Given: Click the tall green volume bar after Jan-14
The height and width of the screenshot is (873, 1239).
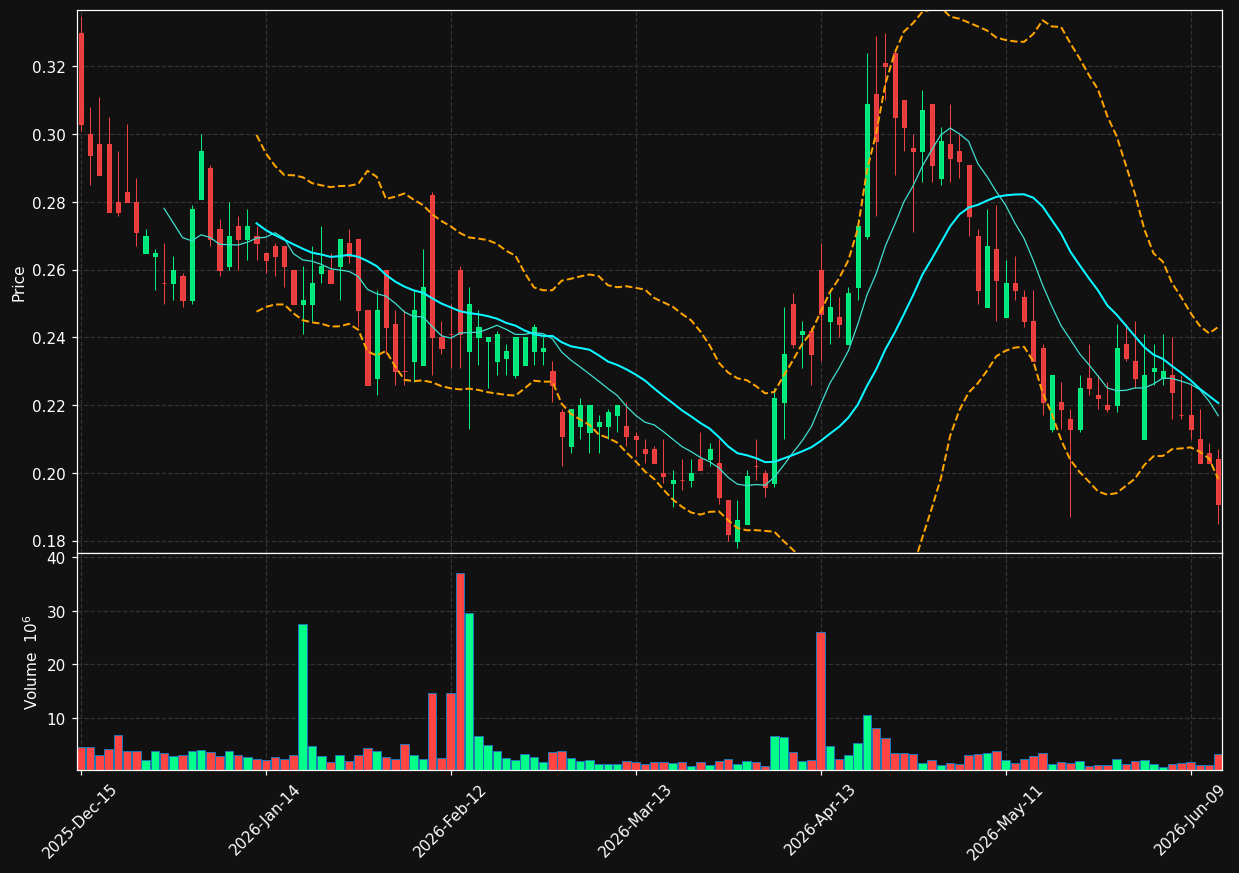Looking at the screenshot, I should click(x=303, y=697).
